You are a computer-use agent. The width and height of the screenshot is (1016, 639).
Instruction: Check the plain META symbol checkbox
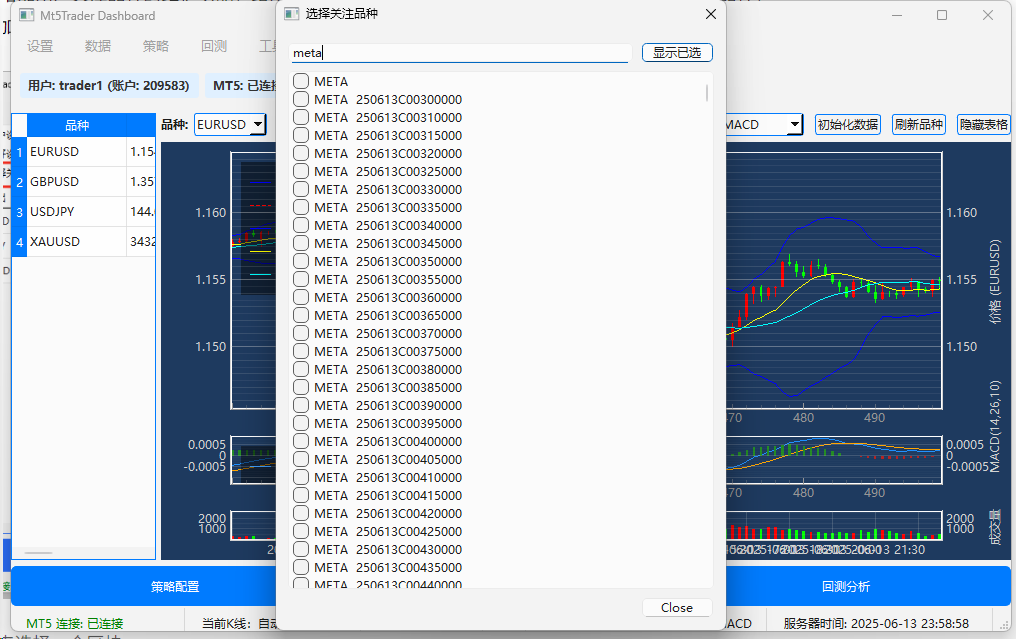click(301, 81)
